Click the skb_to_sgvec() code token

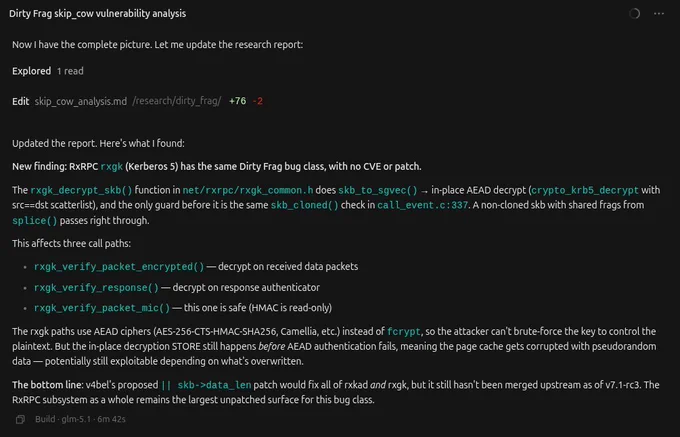(x=378, y=190)
